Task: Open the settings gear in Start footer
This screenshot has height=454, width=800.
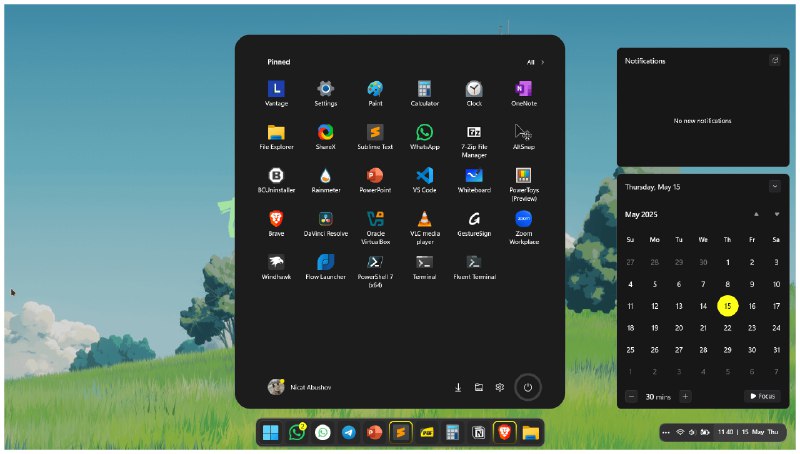Action: (499, 387)
